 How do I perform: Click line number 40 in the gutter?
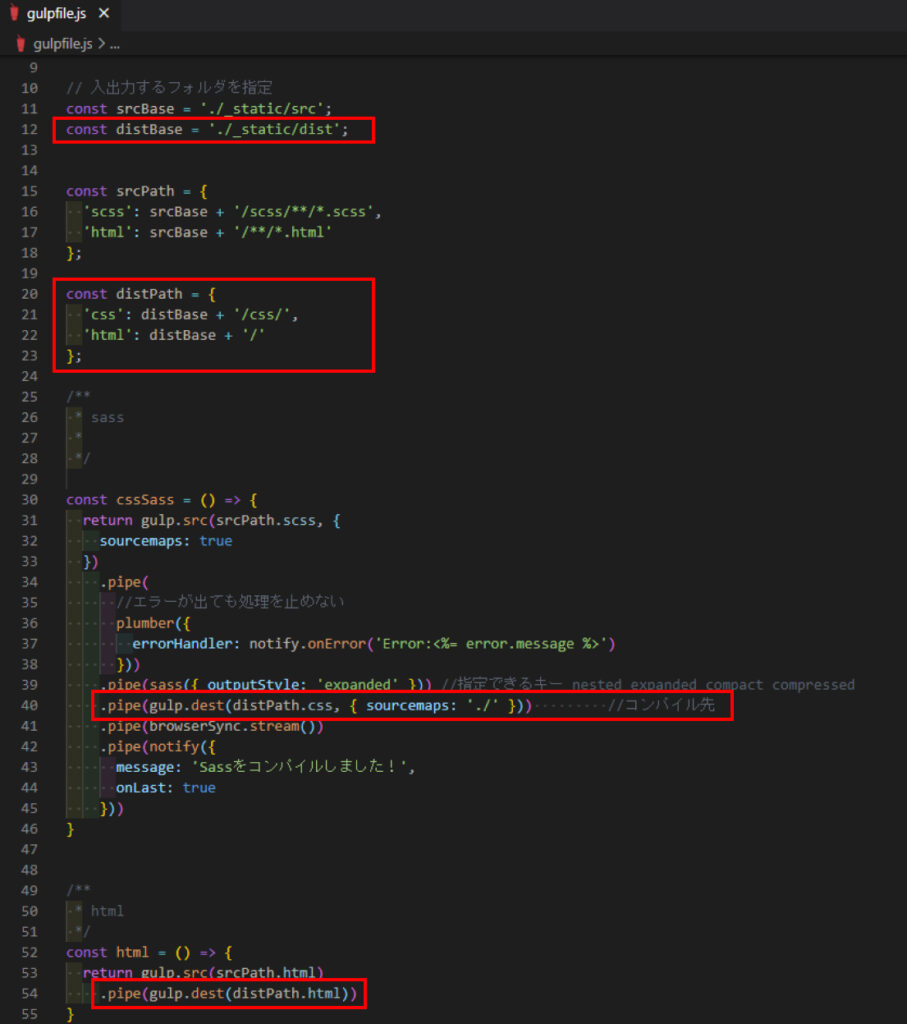29,705
